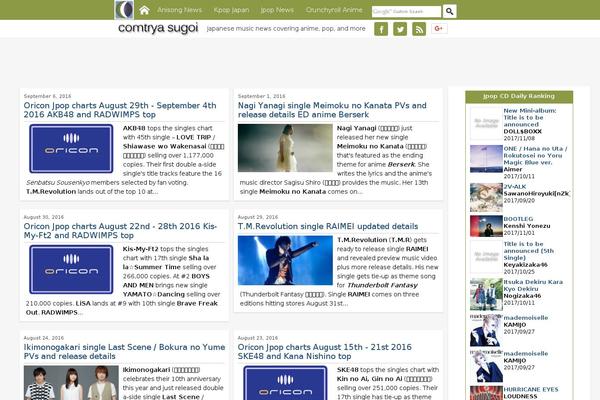Click Keyakizaka46 No Image Available placeholder

point(486,256)
